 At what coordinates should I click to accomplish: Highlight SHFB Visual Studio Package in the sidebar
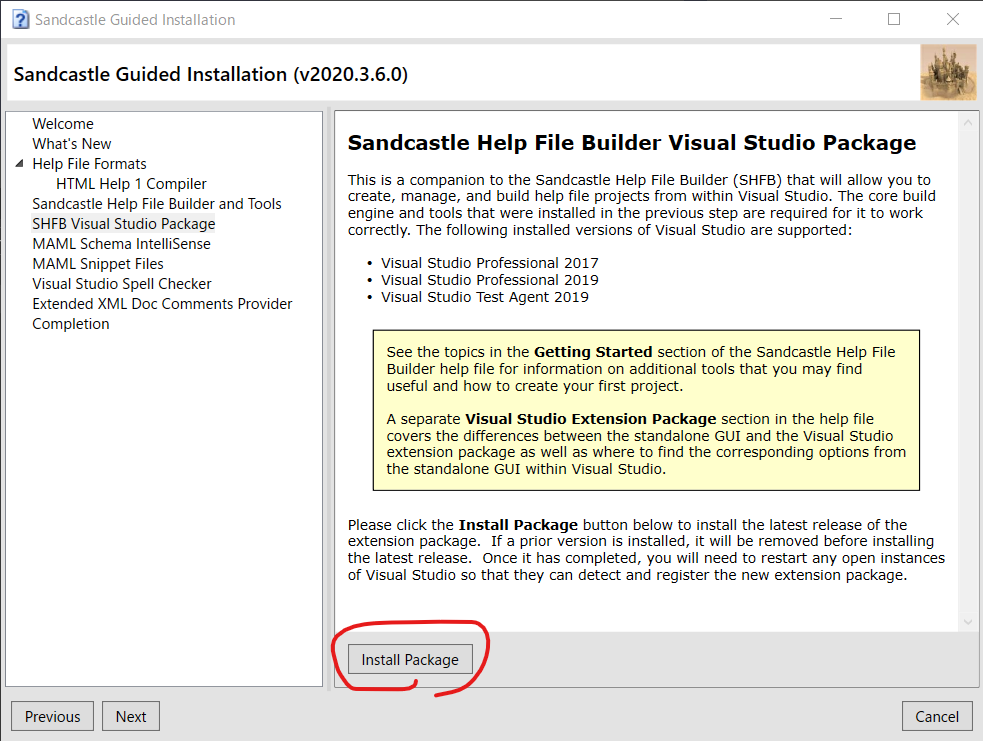click(123, 223)
